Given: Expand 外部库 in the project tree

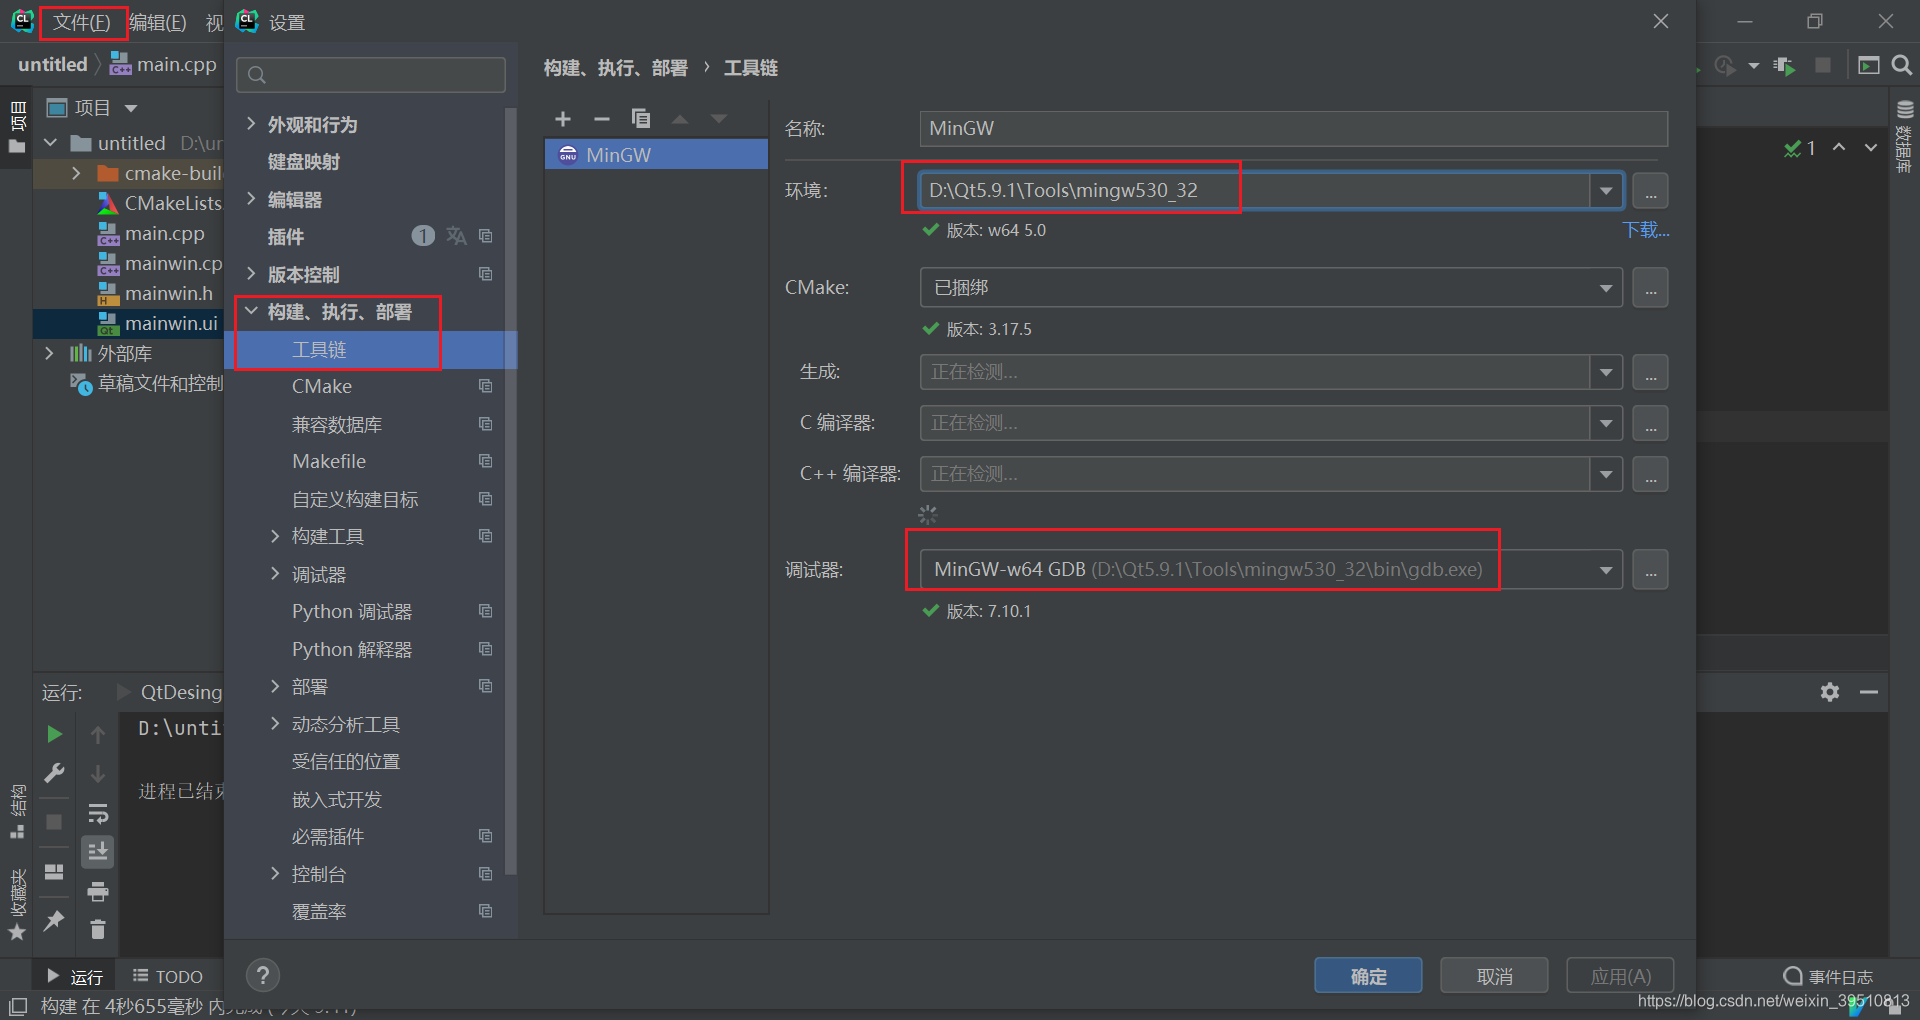Looking at the screenshot, I should pos(49,353).
